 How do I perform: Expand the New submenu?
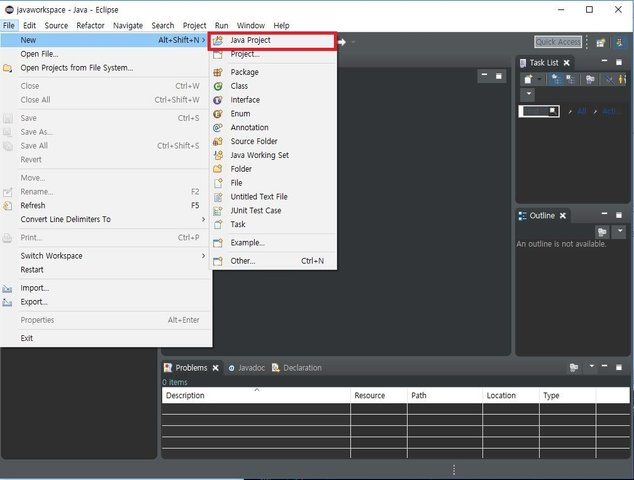106,40
